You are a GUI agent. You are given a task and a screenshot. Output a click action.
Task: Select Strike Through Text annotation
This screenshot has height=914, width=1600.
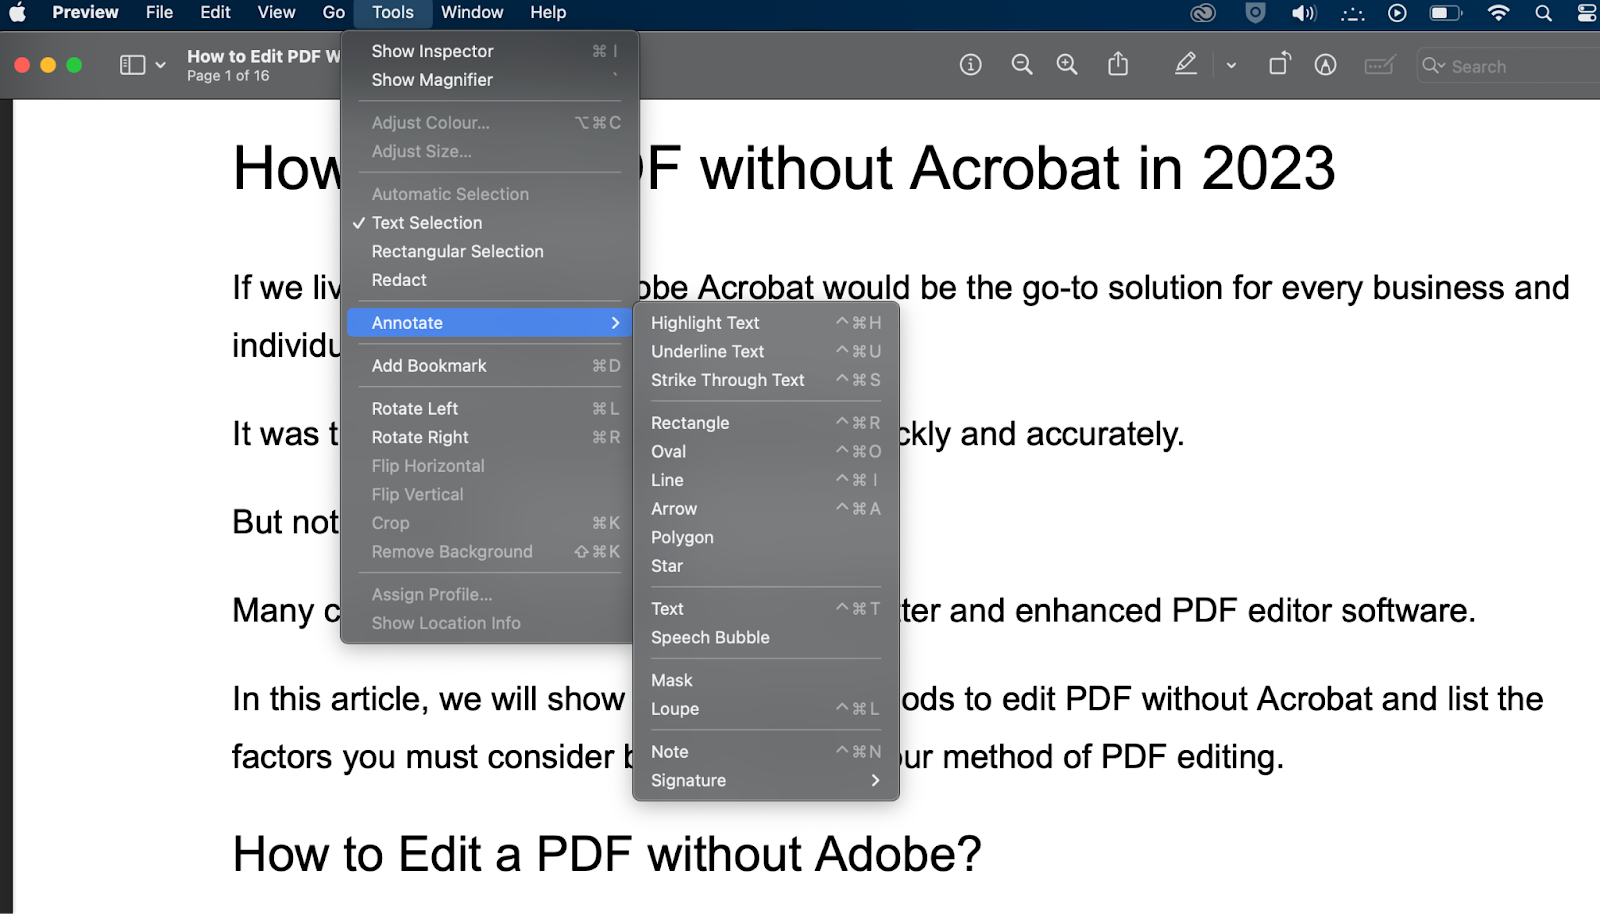(727, 380)
